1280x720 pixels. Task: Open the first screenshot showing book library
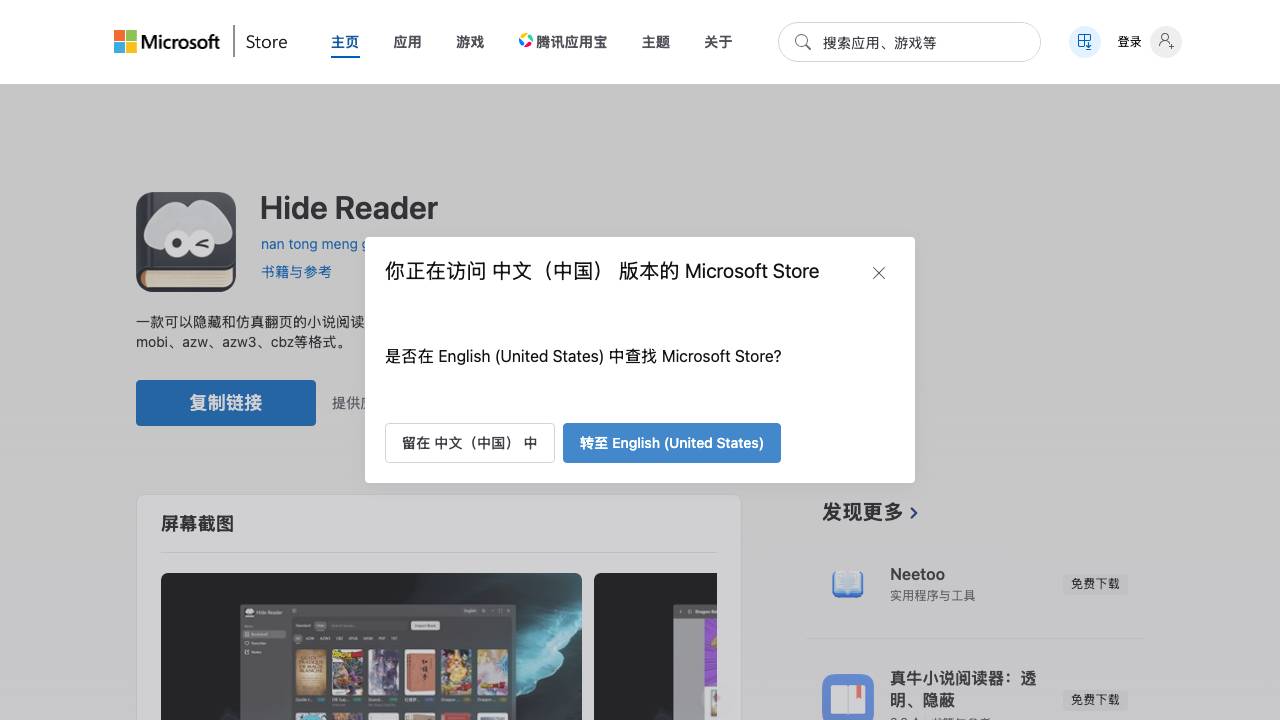click(x=371, y=646)
